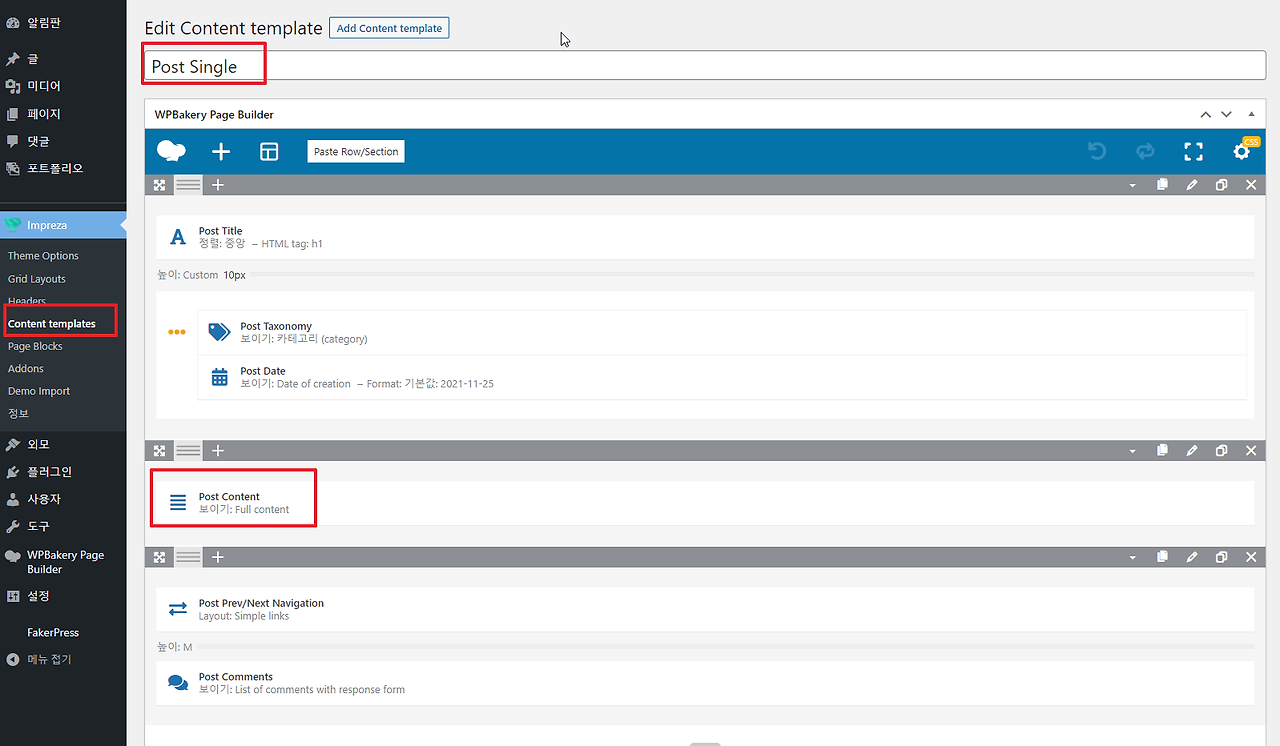1280x746 pixels.
Task: Click the Paste Row/Section button
Action: tap(356, 152)
